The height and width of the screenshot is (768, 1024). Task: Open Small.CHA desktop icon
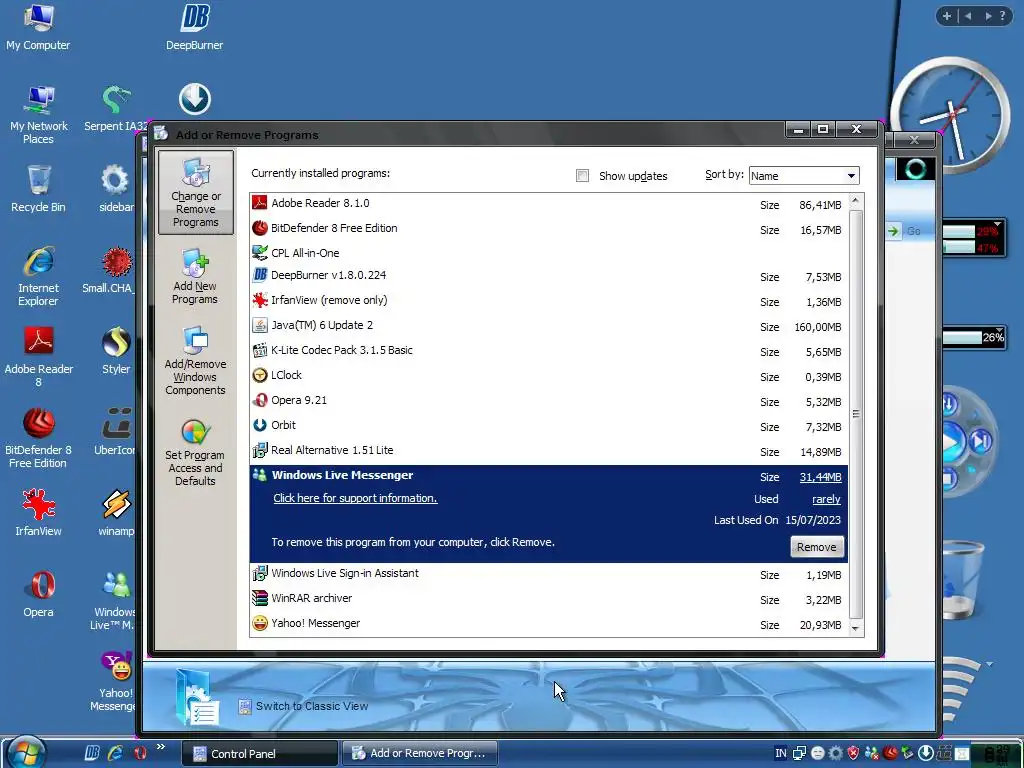pos(112,270)
